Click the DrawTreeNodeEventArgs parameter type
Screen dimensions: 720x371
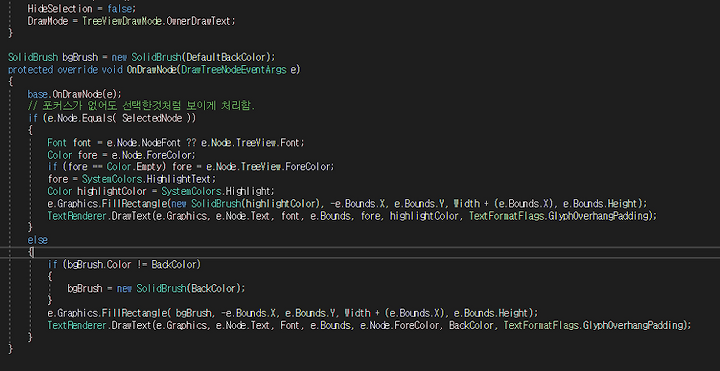coord(234,70)
